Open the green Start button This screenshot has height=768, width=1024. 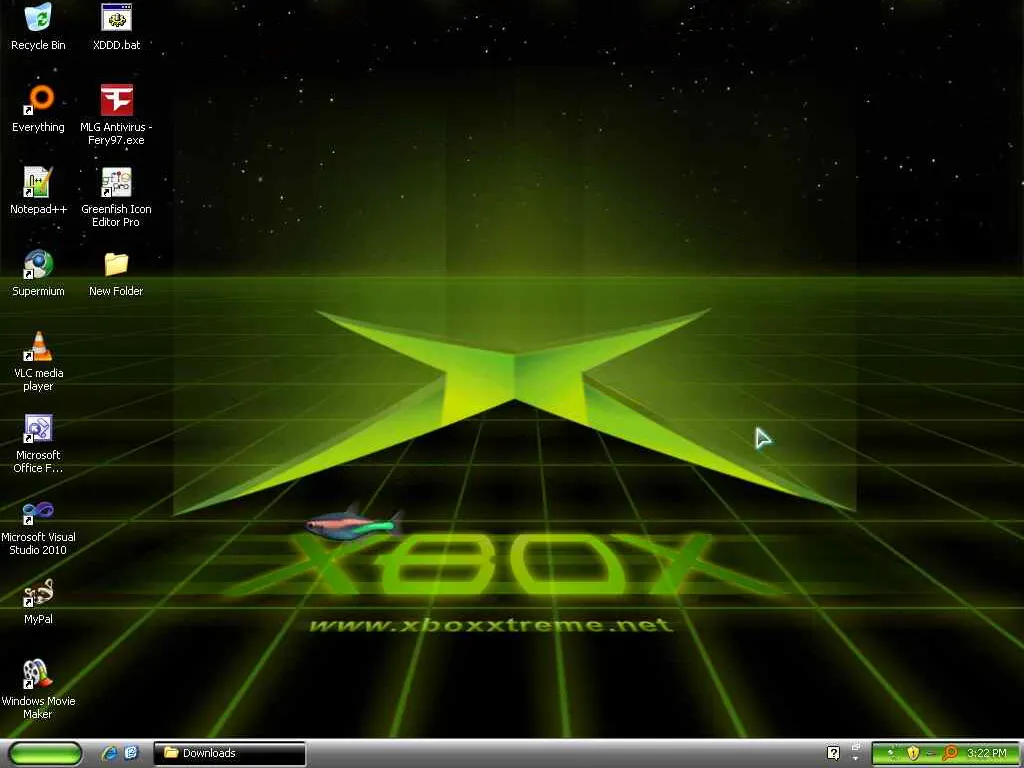click(45, 753)
